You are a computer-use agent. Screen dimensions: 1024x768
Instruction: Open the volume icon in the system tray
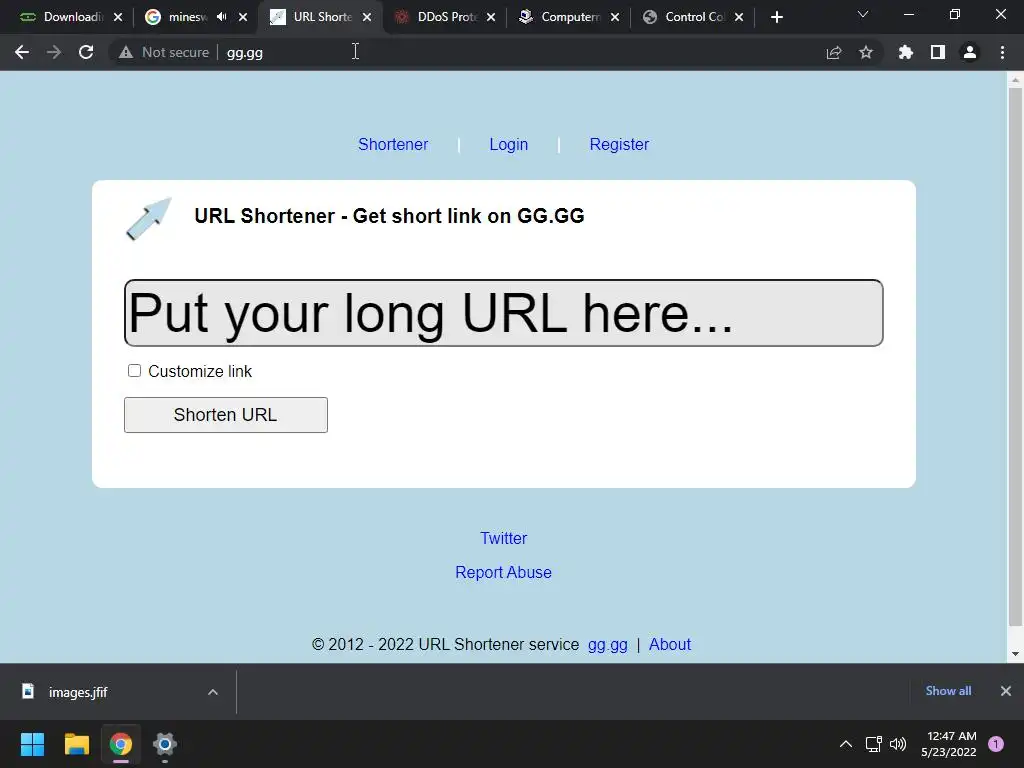tap(899, 744)
